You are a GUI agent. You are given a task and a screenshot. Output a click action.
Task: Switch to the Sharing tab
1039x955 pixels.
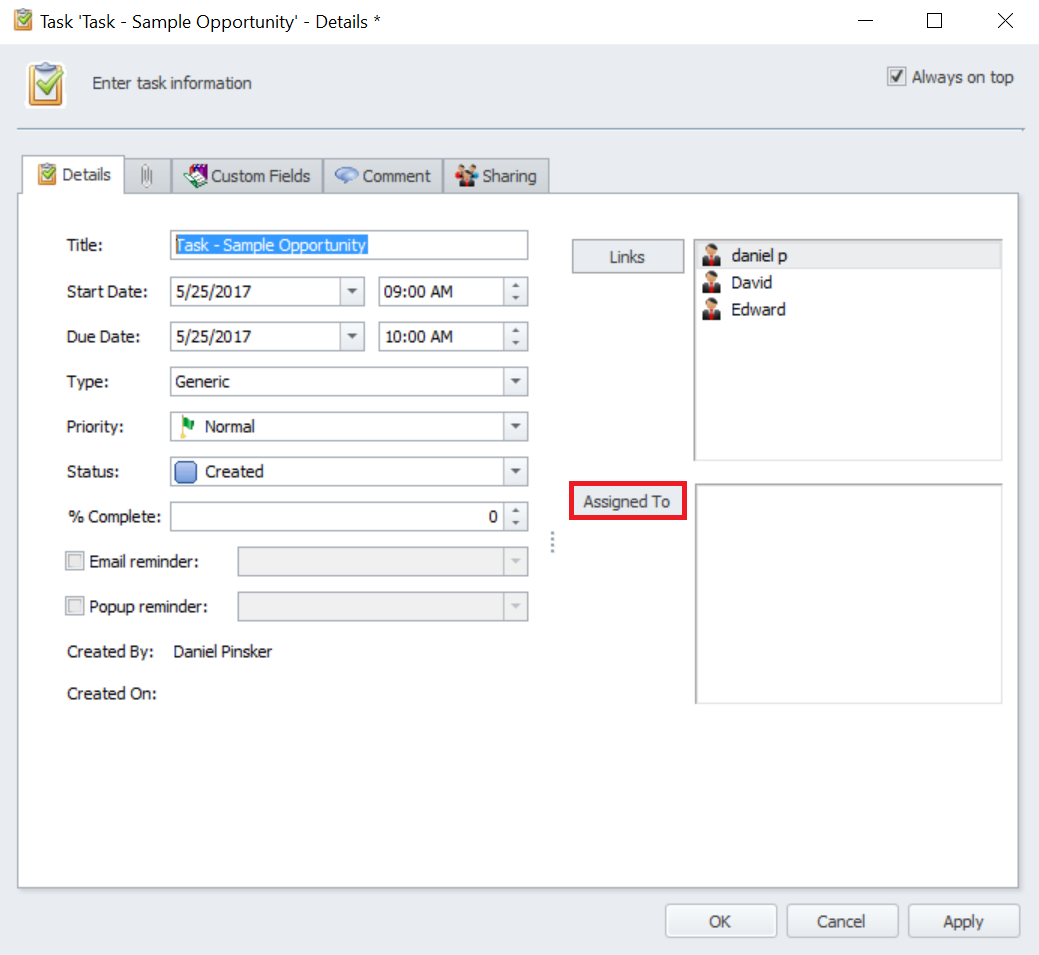pos(496,176)
